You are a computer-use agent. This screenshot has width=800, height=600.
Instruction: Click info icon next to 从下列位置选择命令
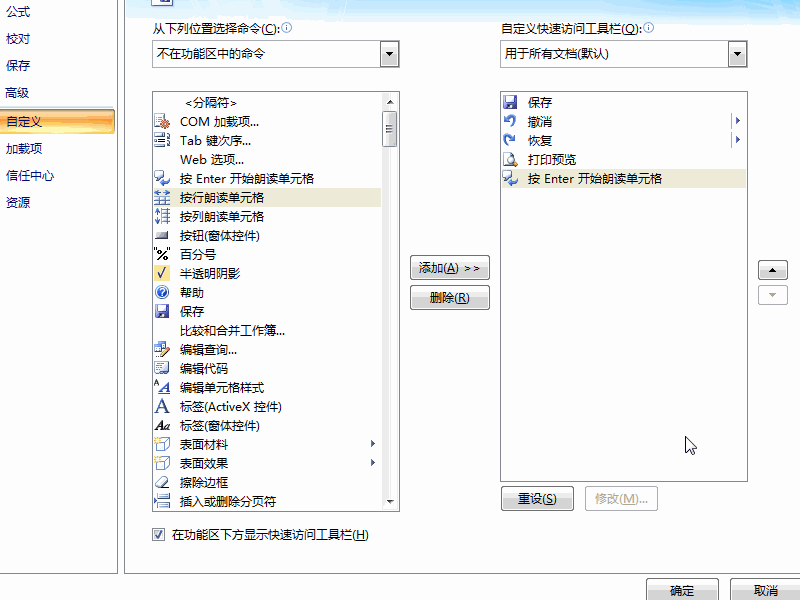pos(287,28)
